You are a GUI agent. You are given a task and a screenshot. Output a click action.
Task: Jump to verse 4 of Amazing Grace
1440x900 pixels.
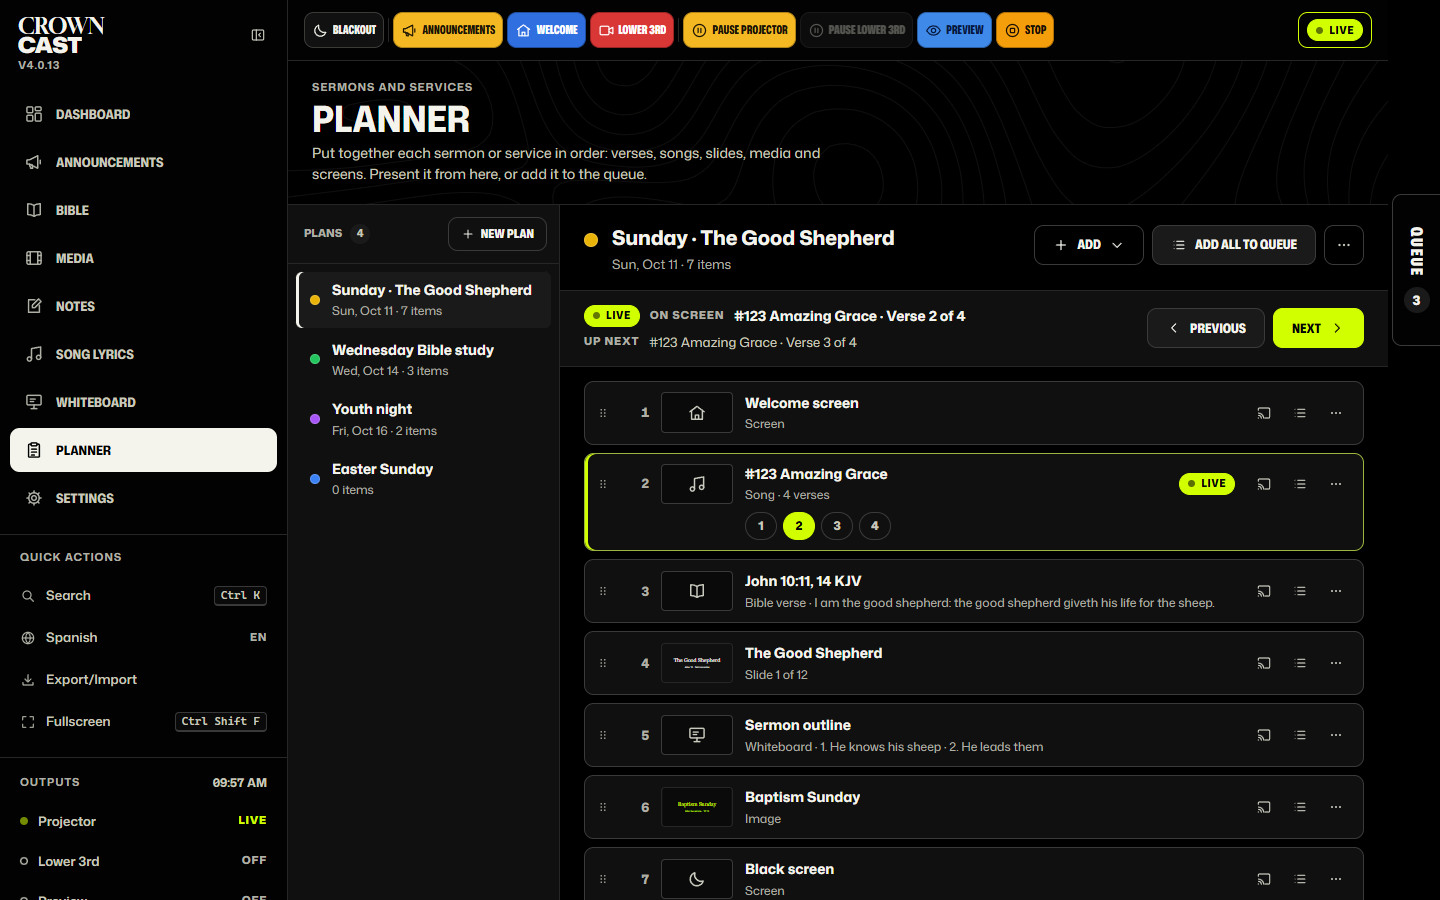[x=875, y=526]
